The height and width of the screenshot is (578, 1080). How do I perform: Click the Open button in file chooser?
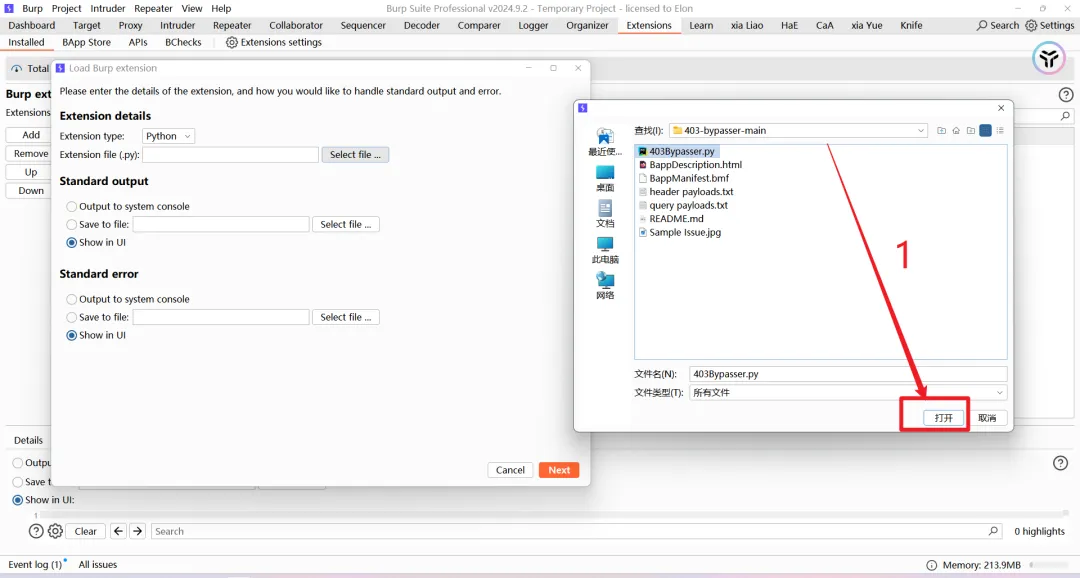pos(944,417)
